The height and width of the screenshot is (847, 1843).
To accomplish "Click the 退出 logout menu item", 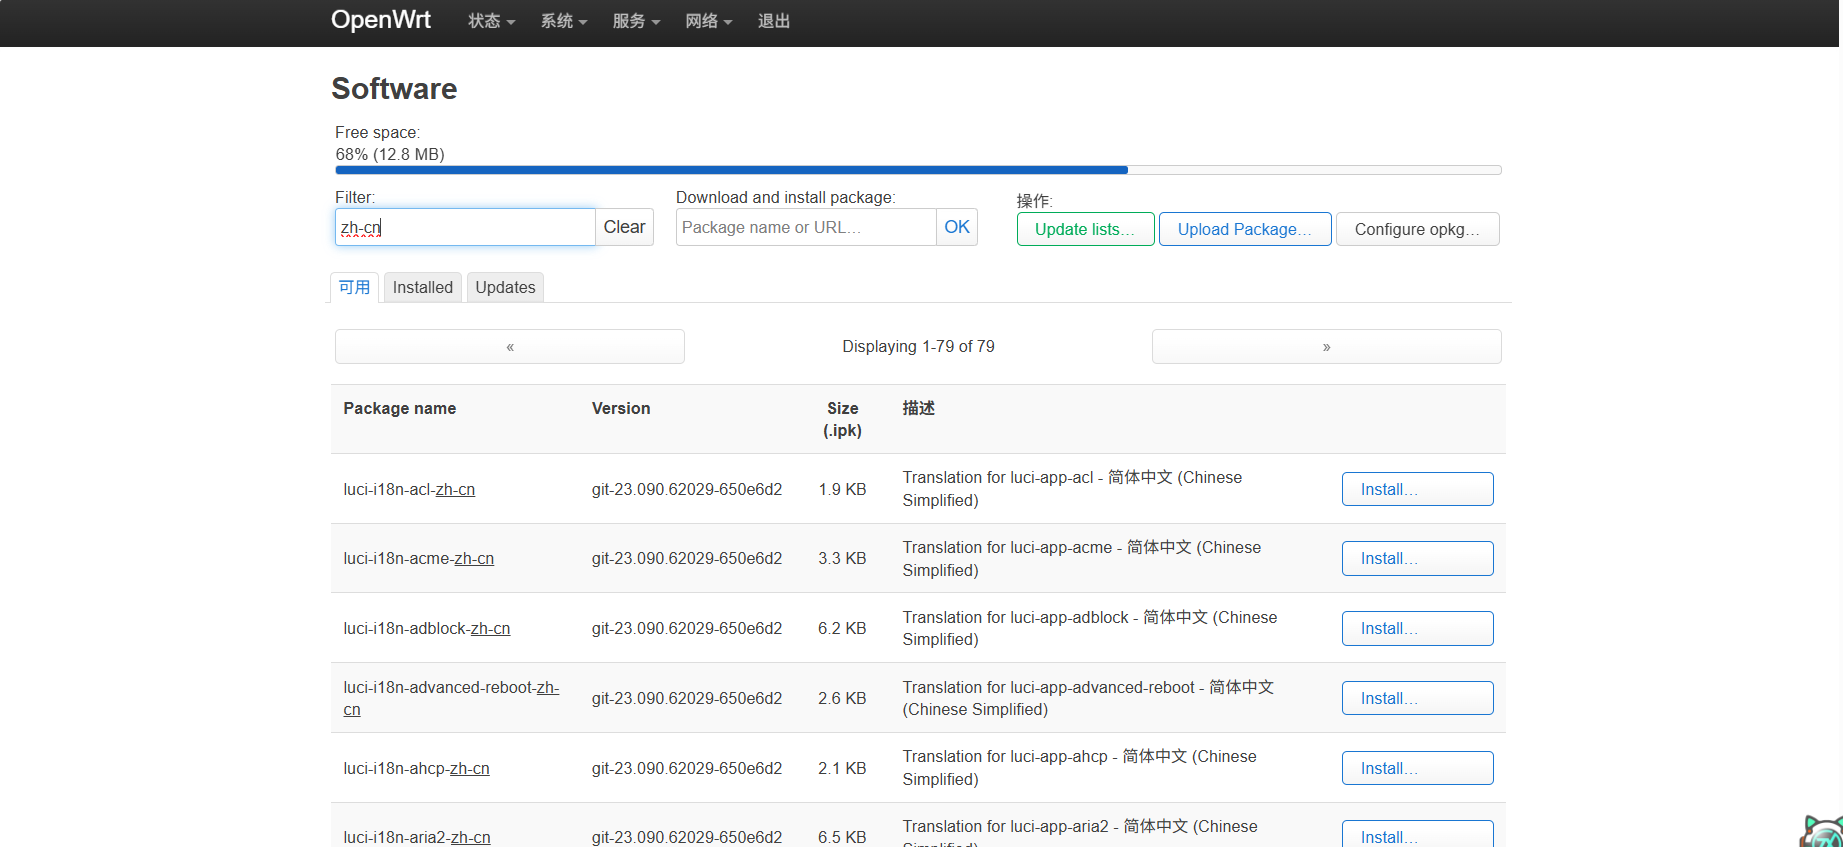I will coord(774,21).
